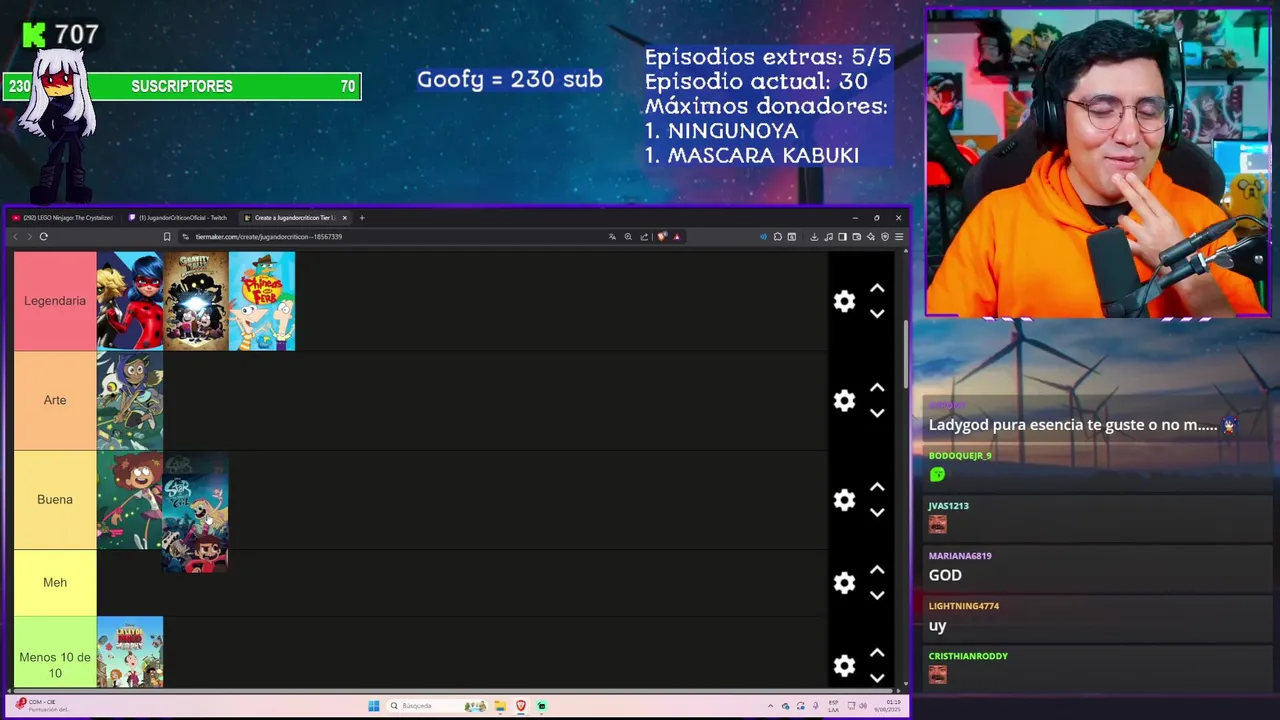The image size is (1280, 720).
Task: Open Brave Shields lion icon
Action: [661, 237]
